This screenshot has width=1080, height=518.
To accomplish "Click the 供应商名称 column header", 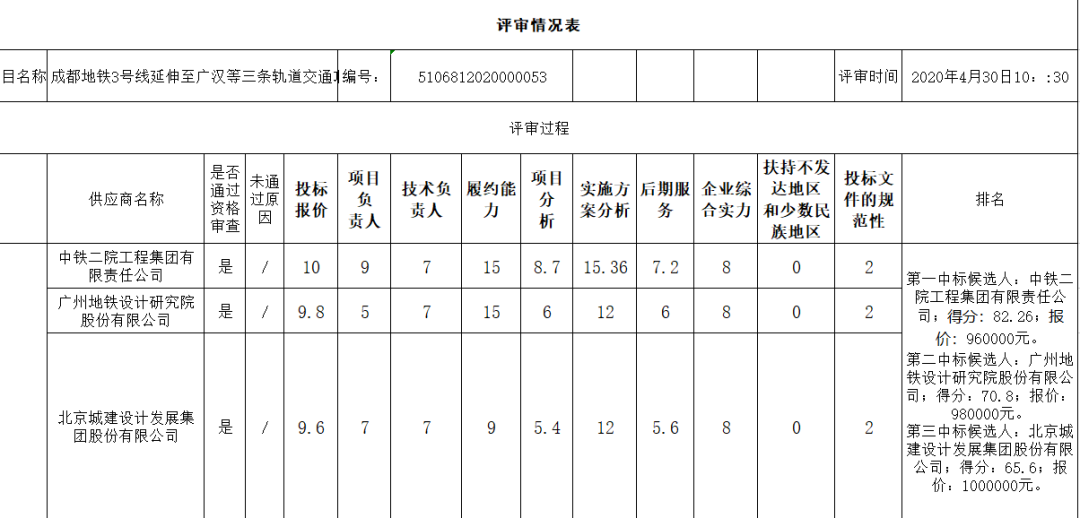I will pos(126,199).
